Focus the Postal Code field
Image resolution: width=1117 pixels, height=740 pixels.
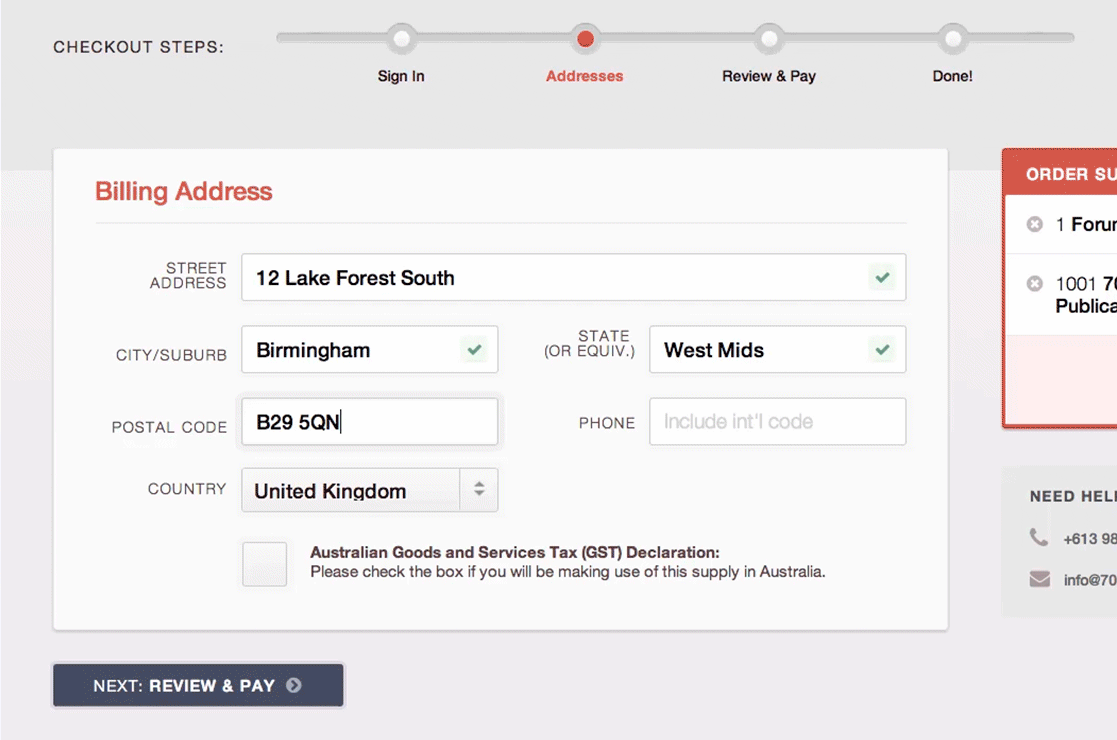click(x=369, y=422)
